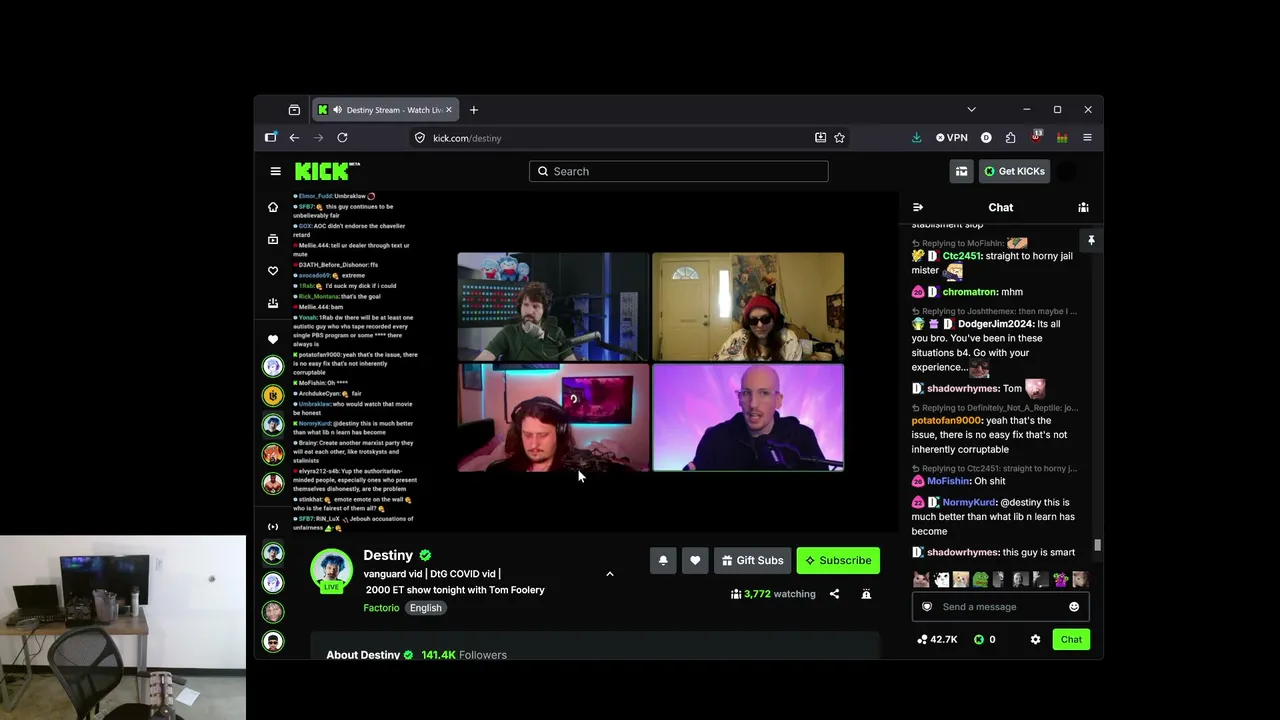1280x720 pixels.
Task: Click the notification bell beside Gift Subs
Action: (x=663, y=561)
